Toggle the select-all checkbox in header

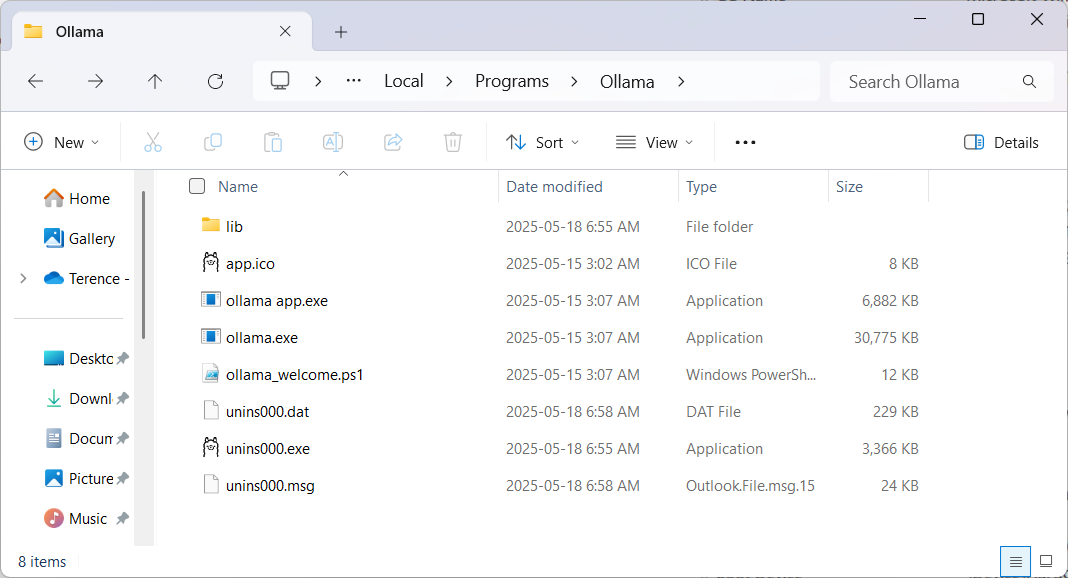[197, 186]
